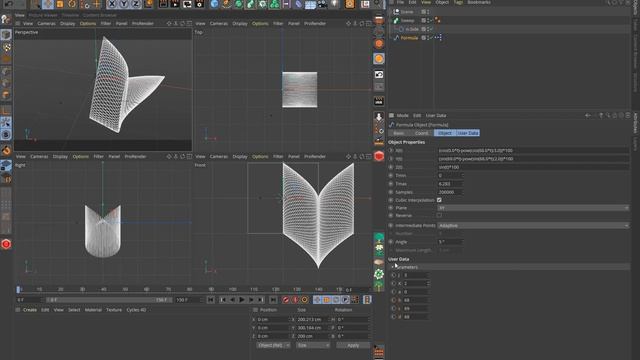Select the Rotate tool in top toolbar

coord(72,4)
